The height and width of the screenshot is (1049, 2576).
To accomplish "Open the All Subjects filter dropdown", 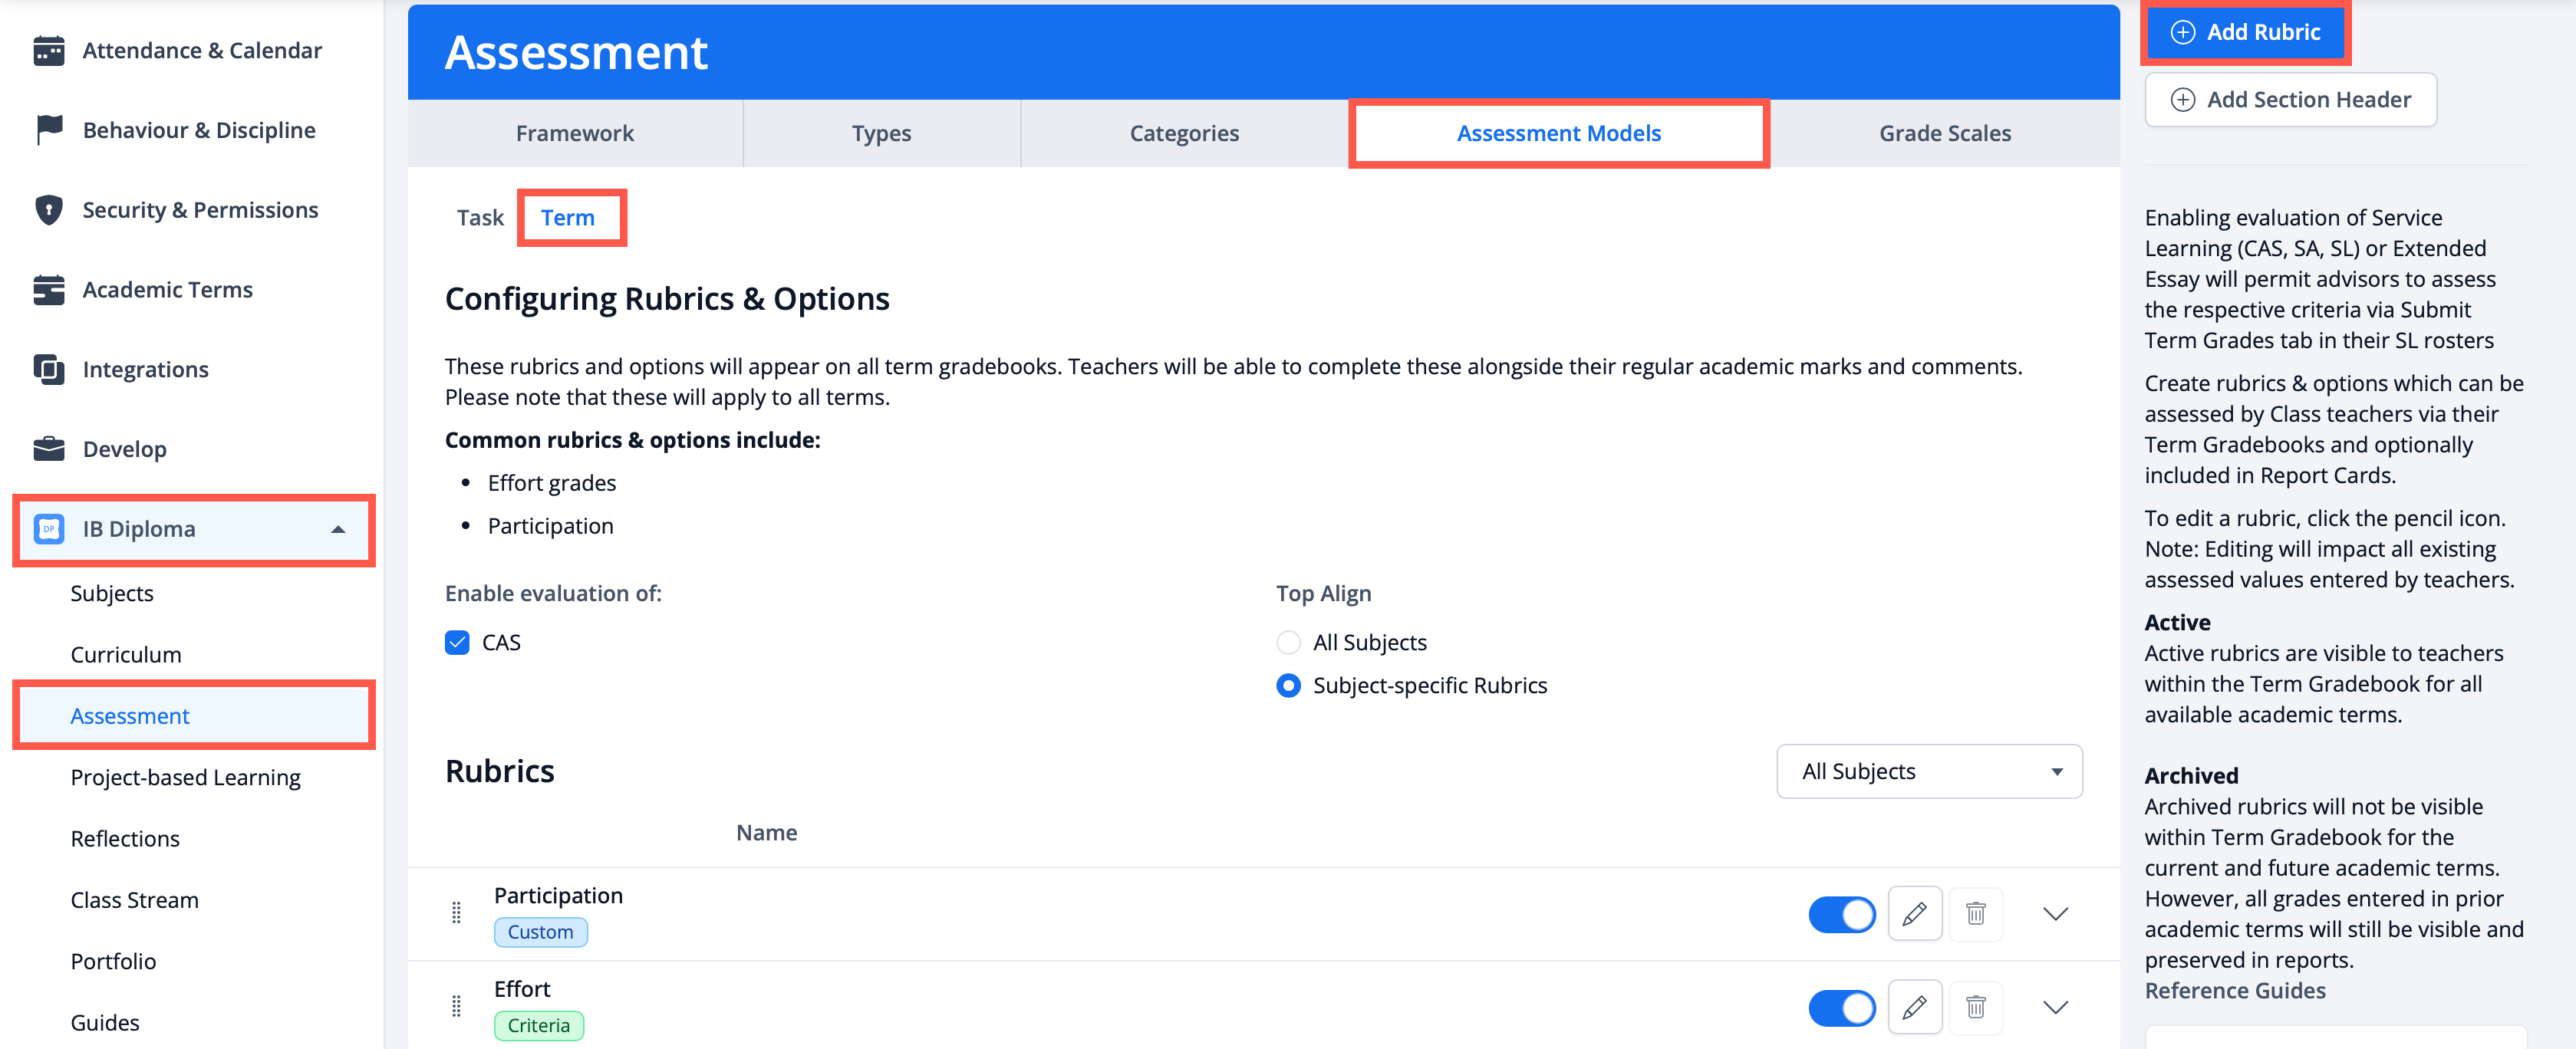I will pos(1928,771).
